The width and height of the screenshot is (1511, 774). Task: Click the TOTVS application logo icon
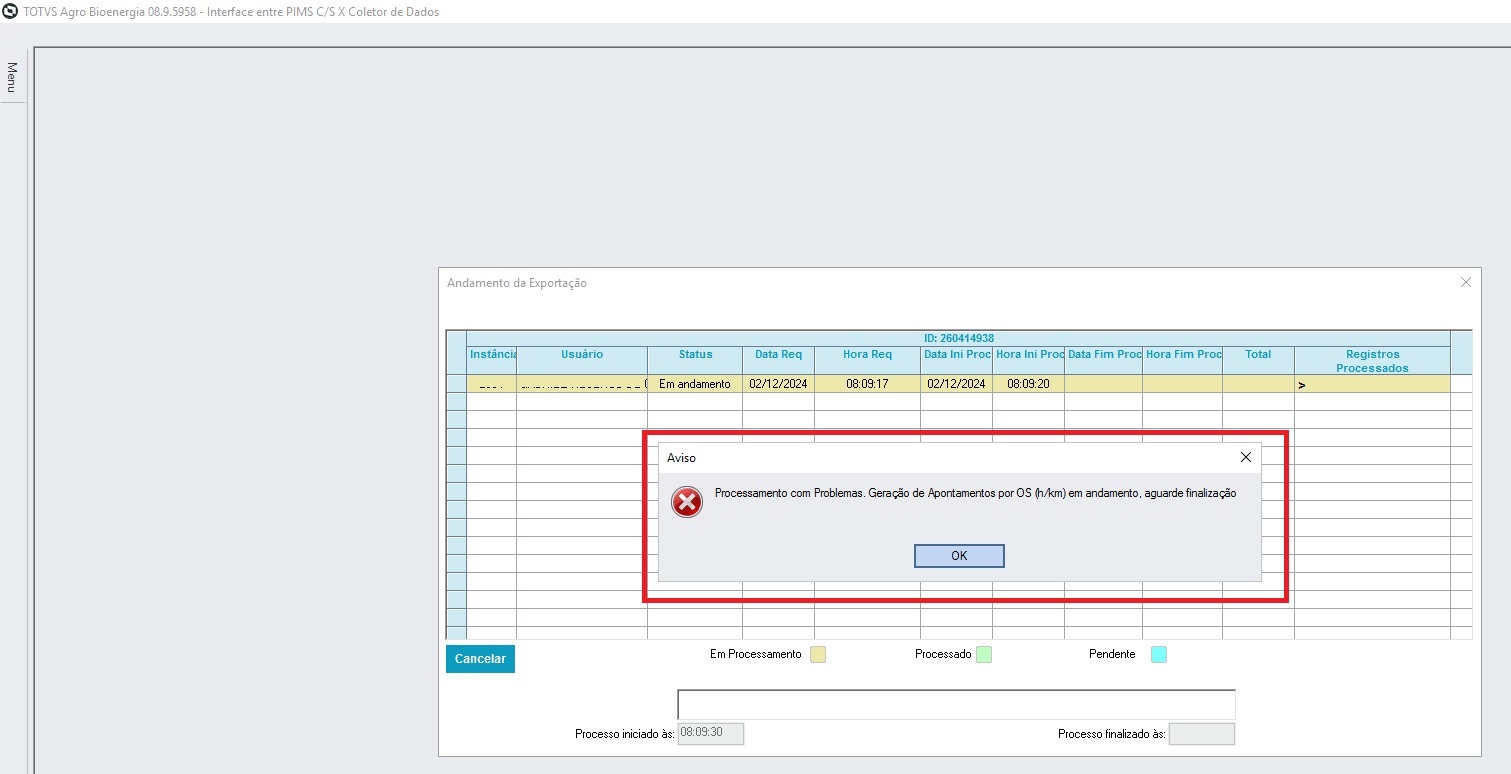(x=10, y=11)
